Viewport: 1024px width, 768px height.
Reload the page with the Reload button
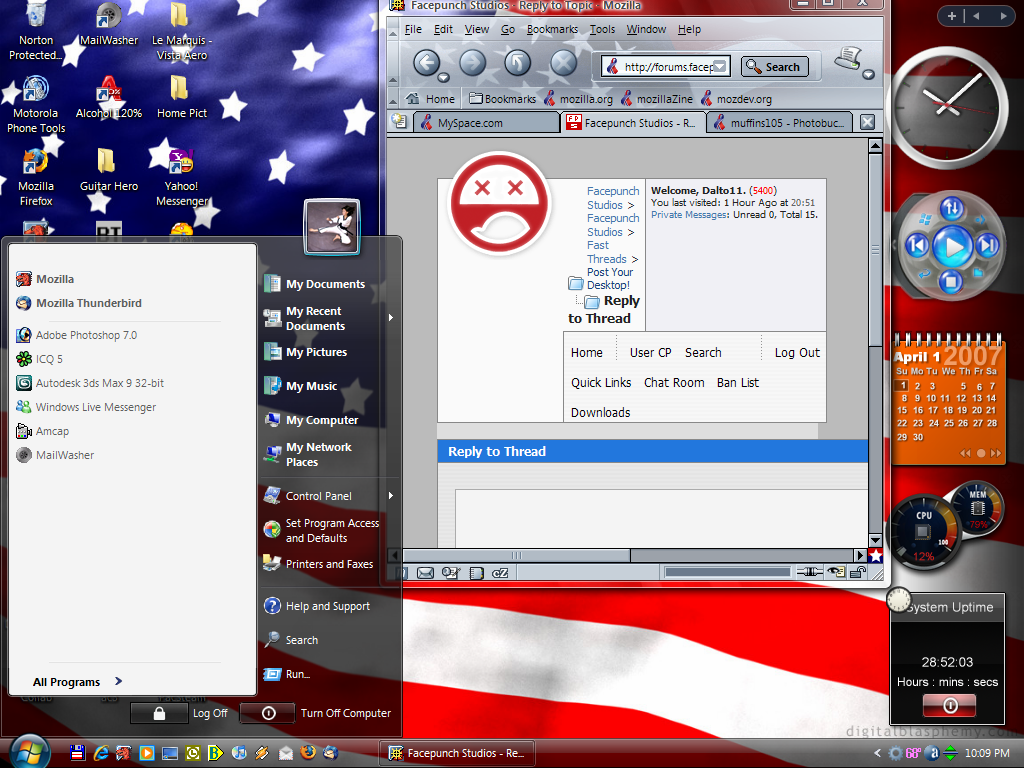[517, 63]
